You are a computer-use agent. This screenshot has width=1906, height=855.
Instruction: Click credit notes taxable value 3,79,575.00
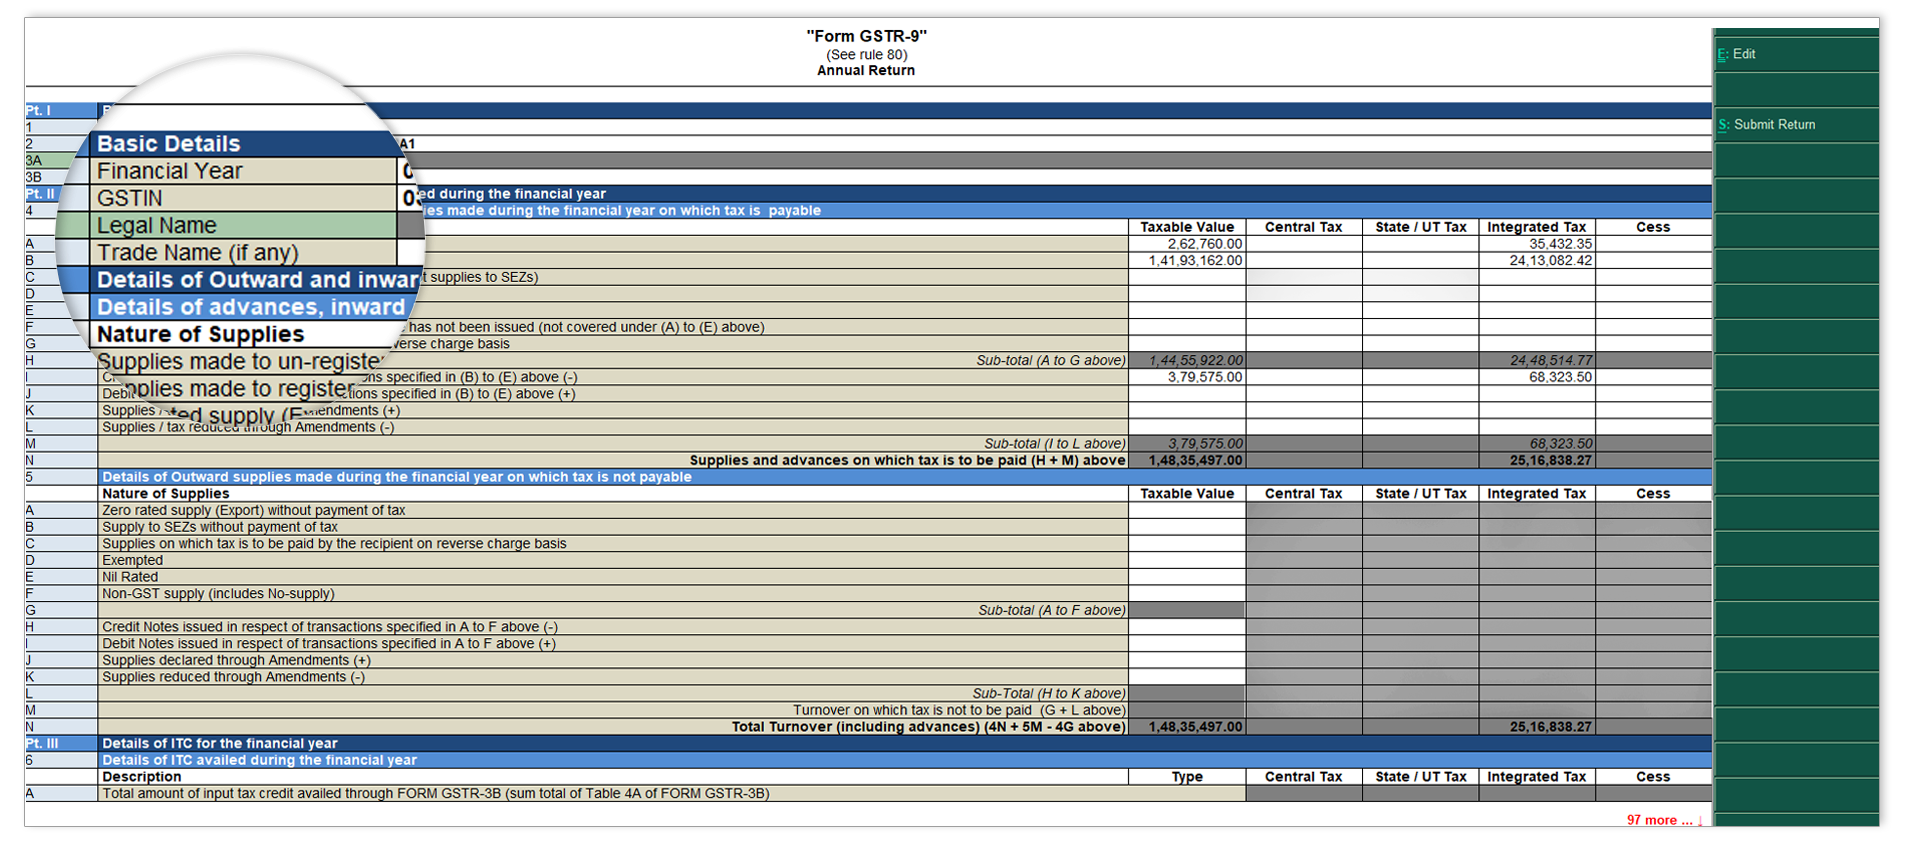click(1187, 377)
